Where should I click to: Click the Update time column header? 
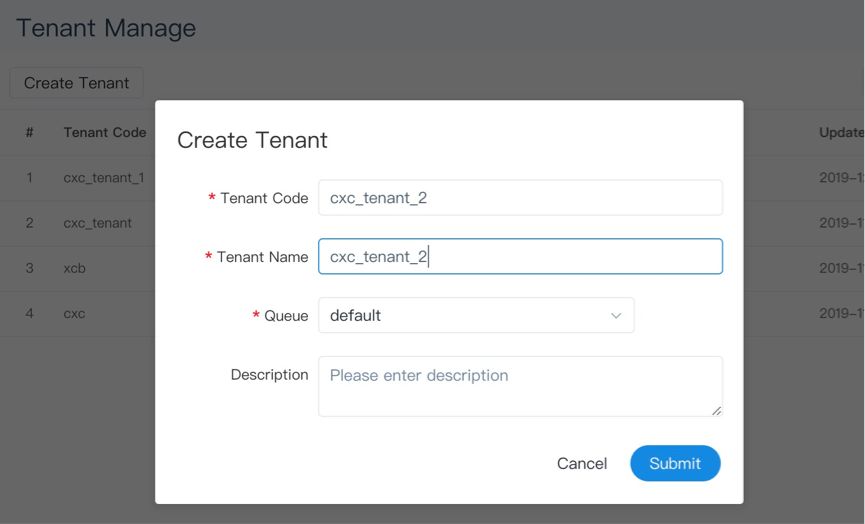[x=841, y=132]
